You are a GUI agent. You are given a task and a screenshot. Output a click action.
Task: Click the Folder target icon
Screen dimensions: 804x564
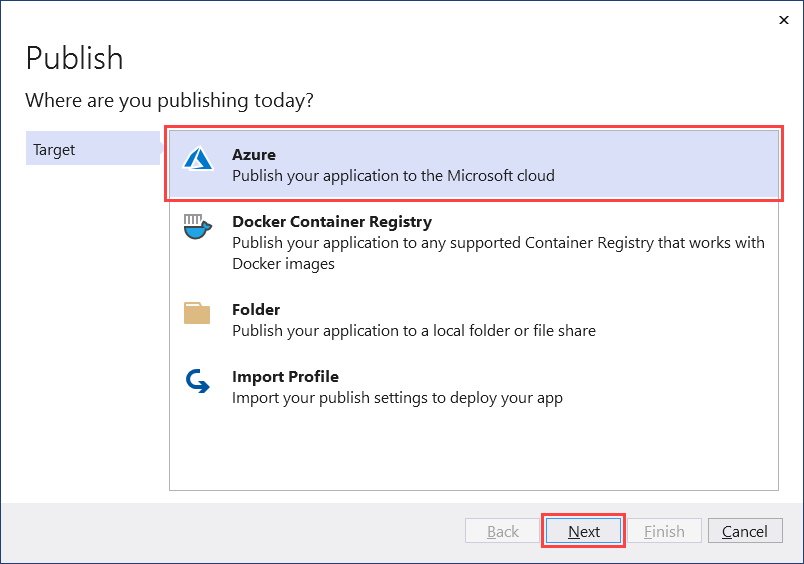(197, 313)
